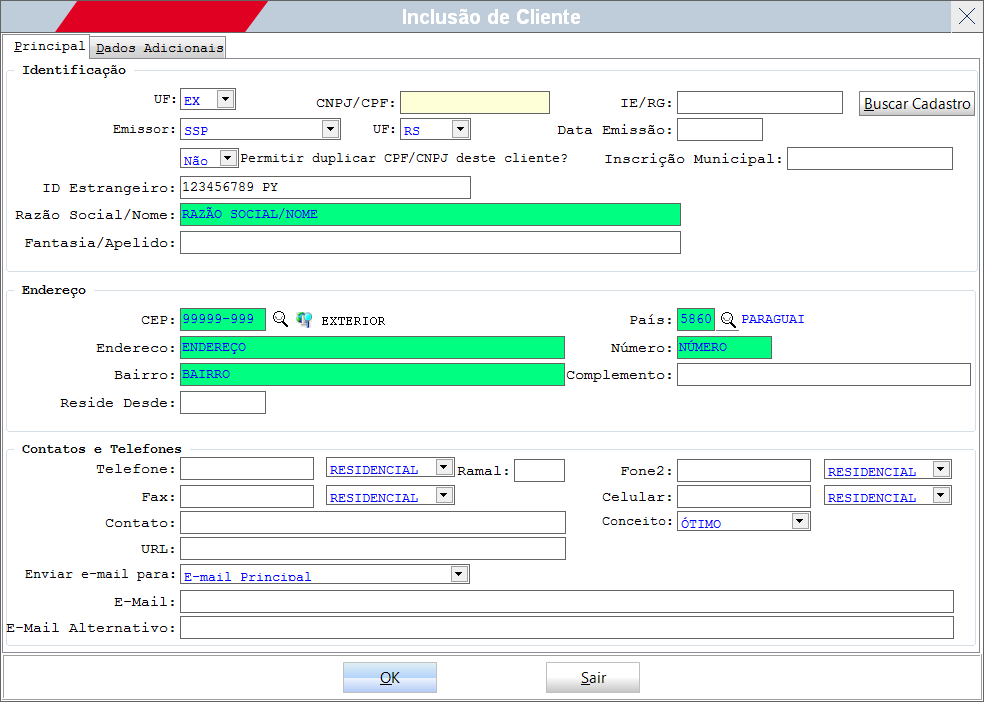This screenshot has width=984, height=702.
Task: Click the Celular number field
Action: point(744,497)
